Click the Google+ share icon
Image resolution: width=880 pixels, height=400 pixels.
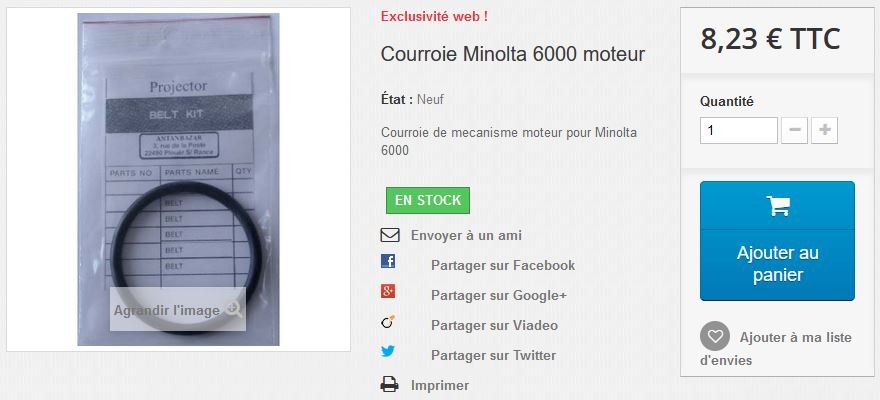(x=388, y=291)
